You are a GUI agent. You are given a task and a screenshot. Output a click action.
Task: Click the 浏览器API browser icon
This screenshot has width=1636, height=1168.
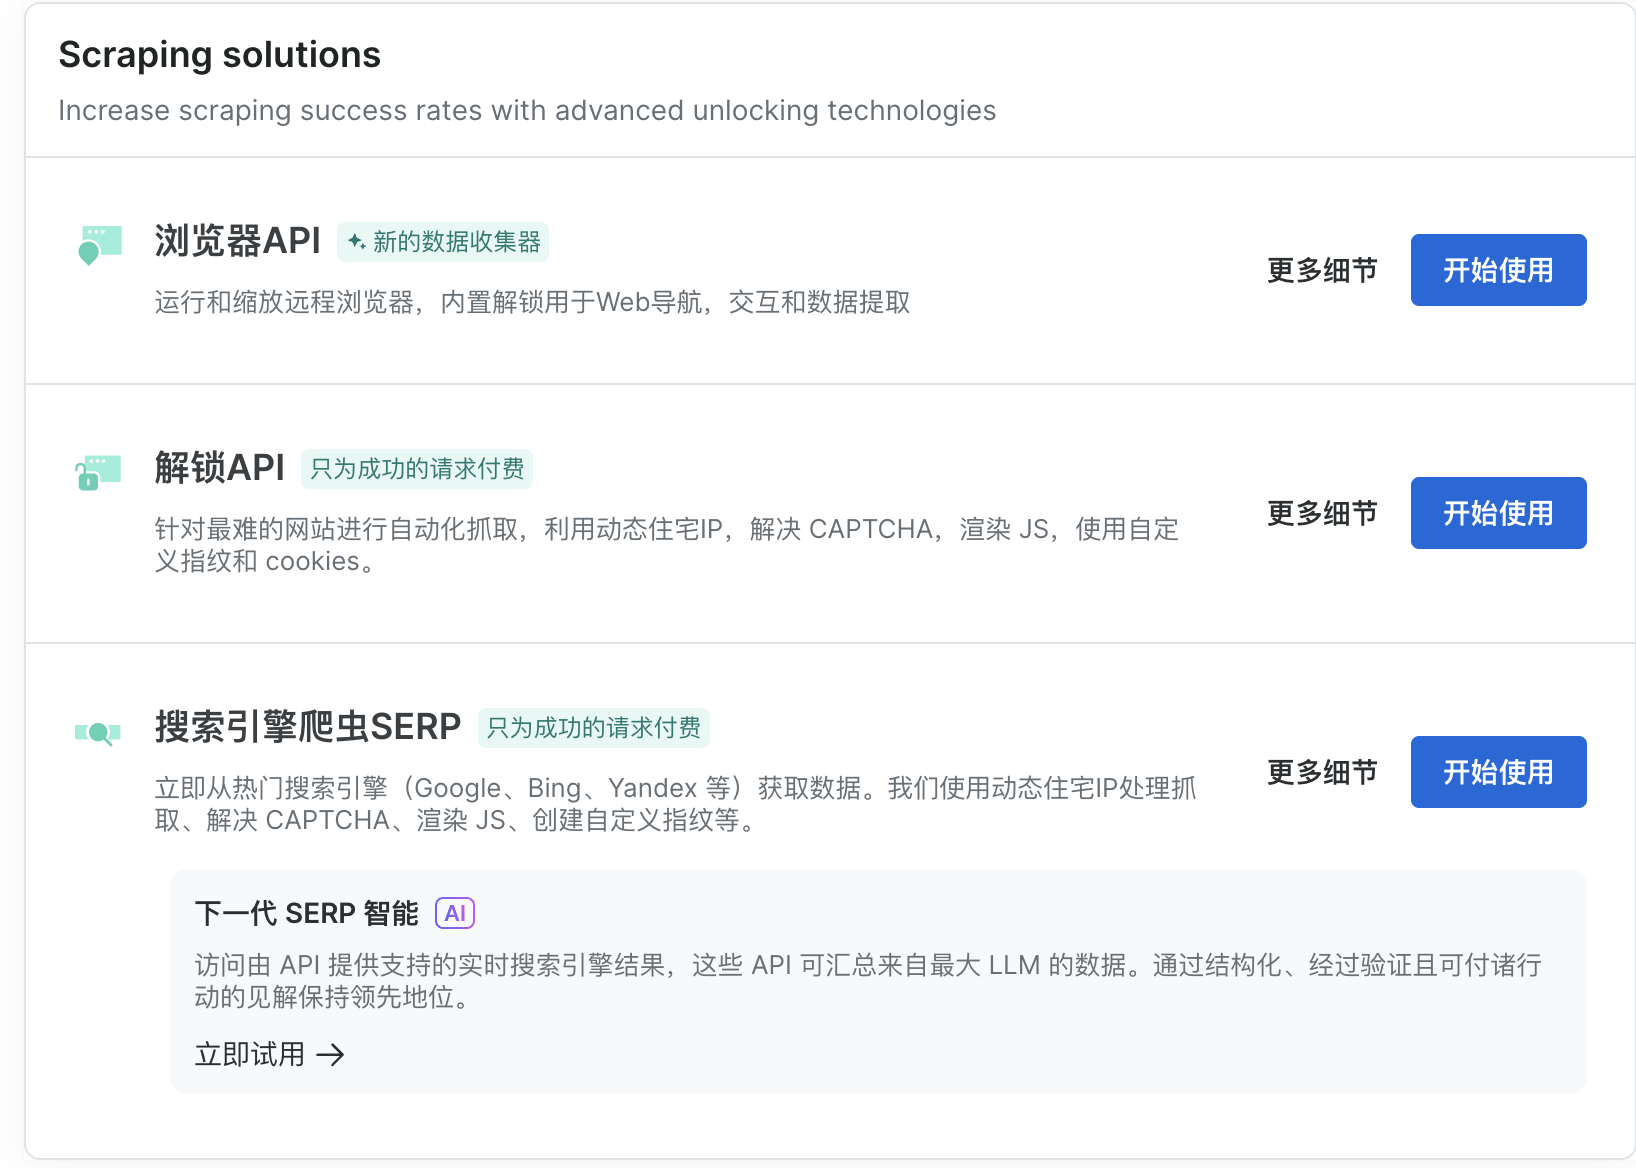tap(99, 244)
